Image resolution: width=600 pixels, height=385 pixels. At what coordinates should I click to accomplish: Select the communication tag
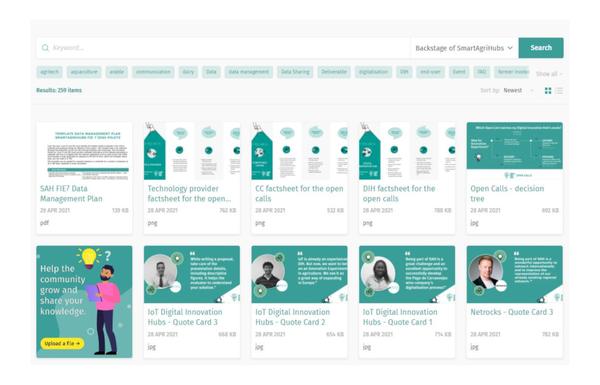153,72
